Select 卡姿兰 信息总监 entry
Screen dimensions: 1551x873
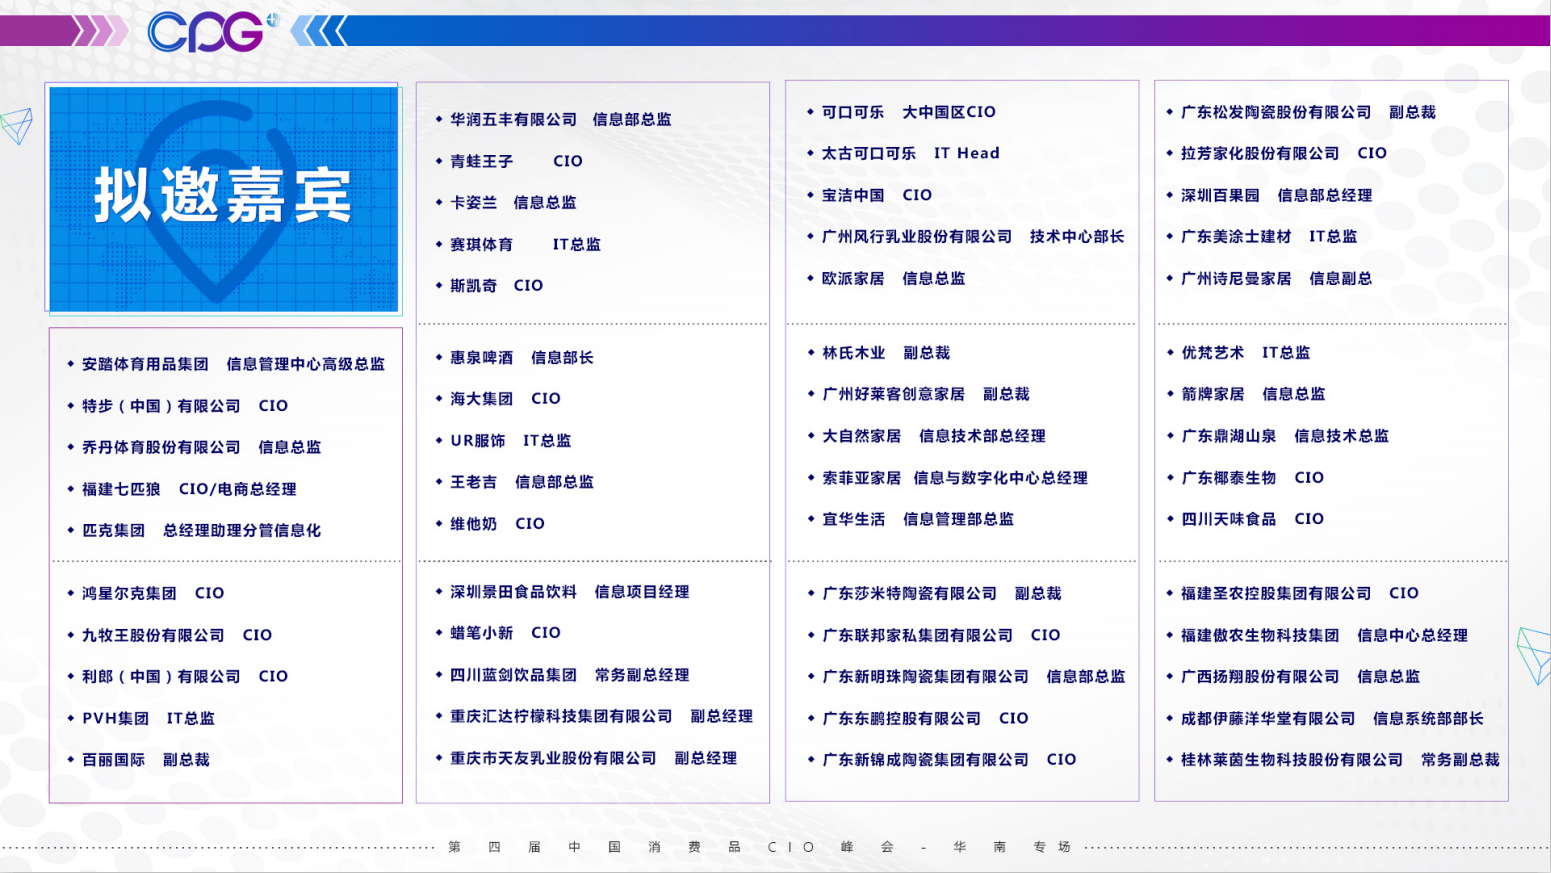pyautogui.click(x=513, y=202)
